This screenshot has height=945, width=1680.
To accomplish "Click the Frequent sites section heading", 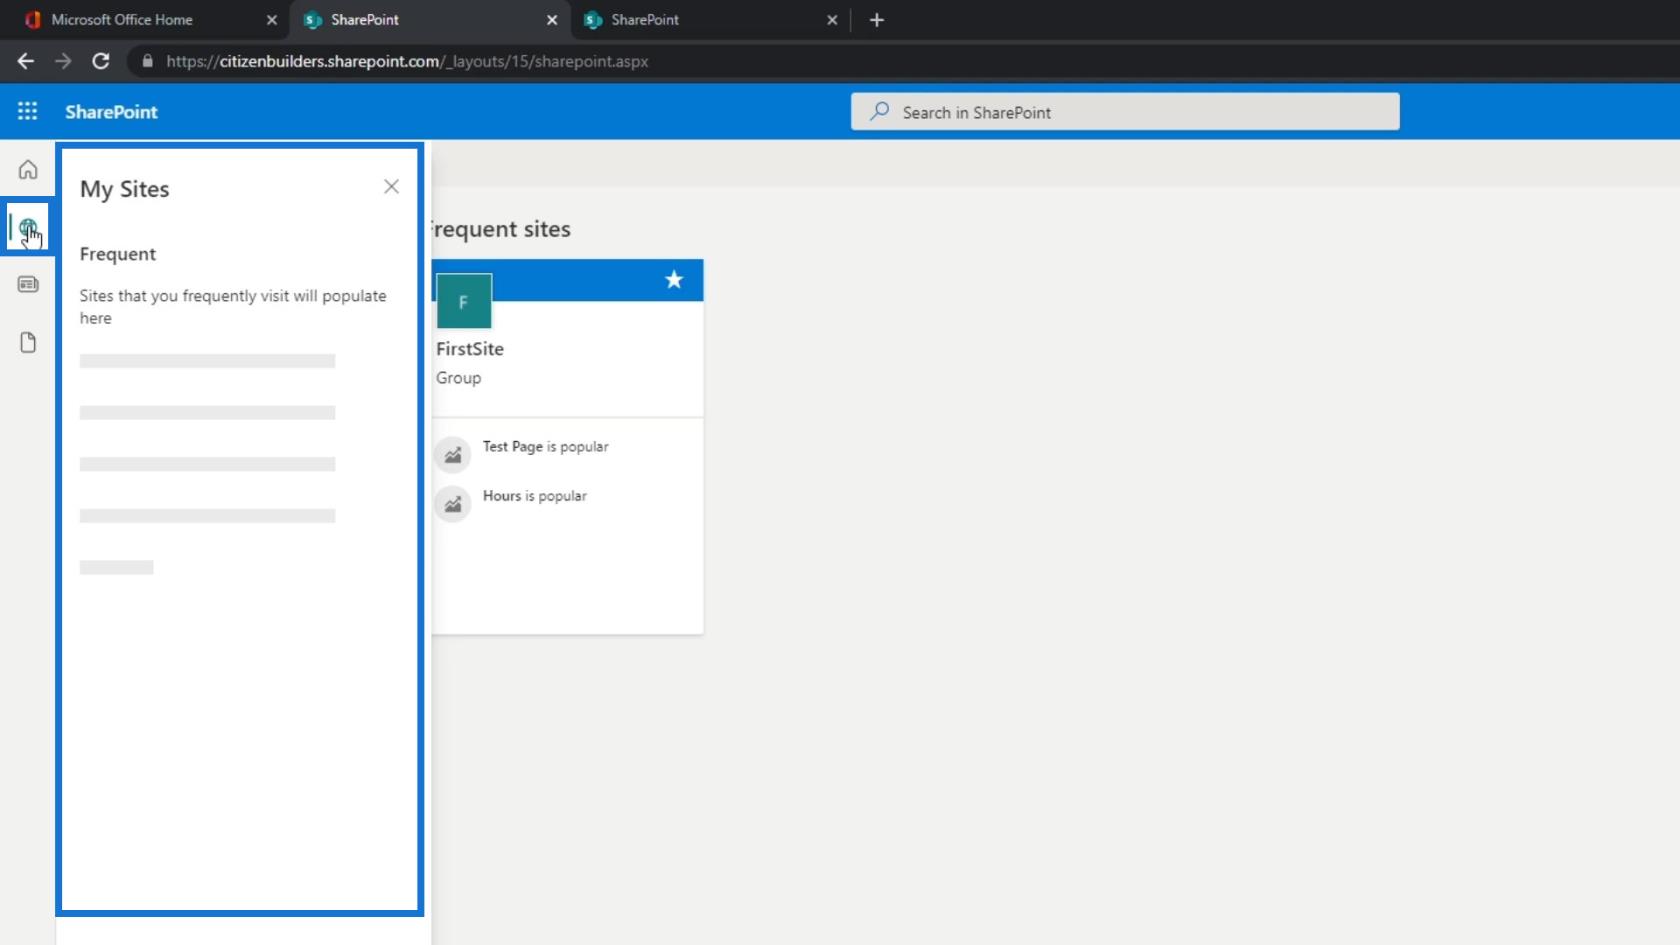I will pyautogui.click(x=500, y=229).
